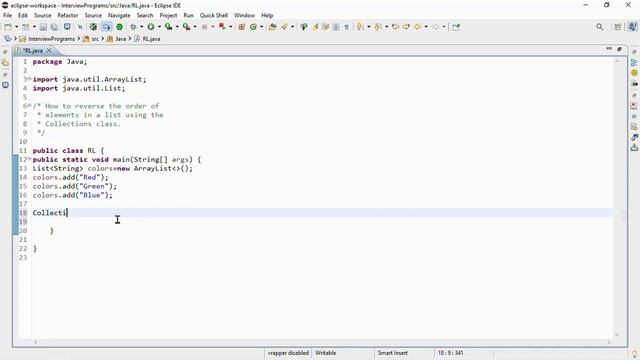Click the bottom icon in the left sidebar

tap(5, 85)
